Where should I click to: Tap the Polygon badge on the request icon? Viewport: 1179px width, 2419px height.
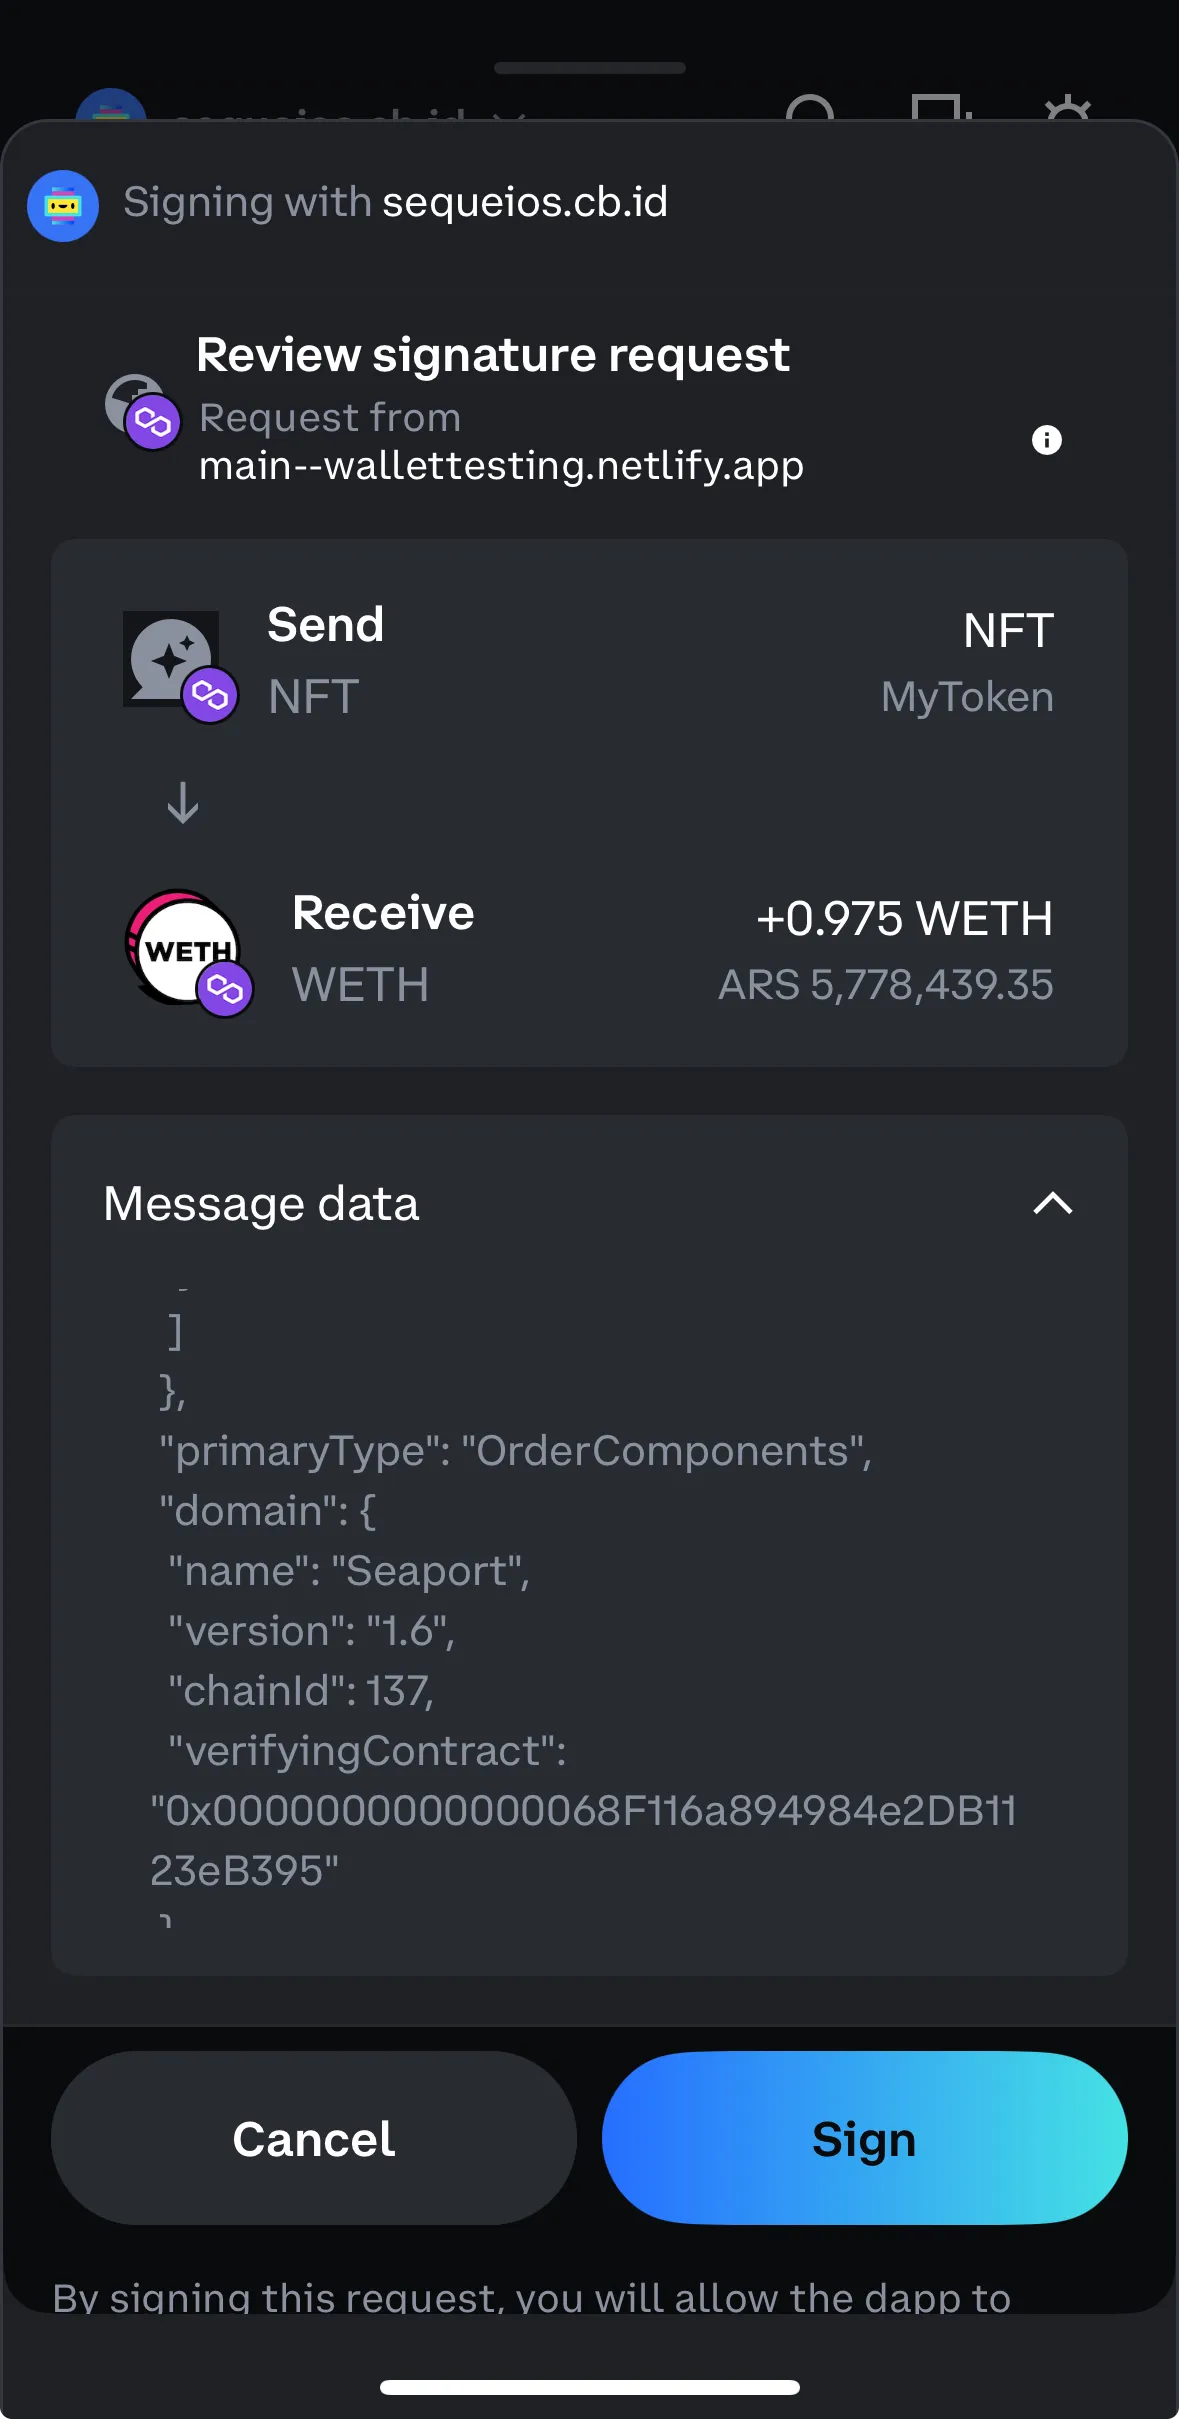pyautogui.click(x=155, y=420)
